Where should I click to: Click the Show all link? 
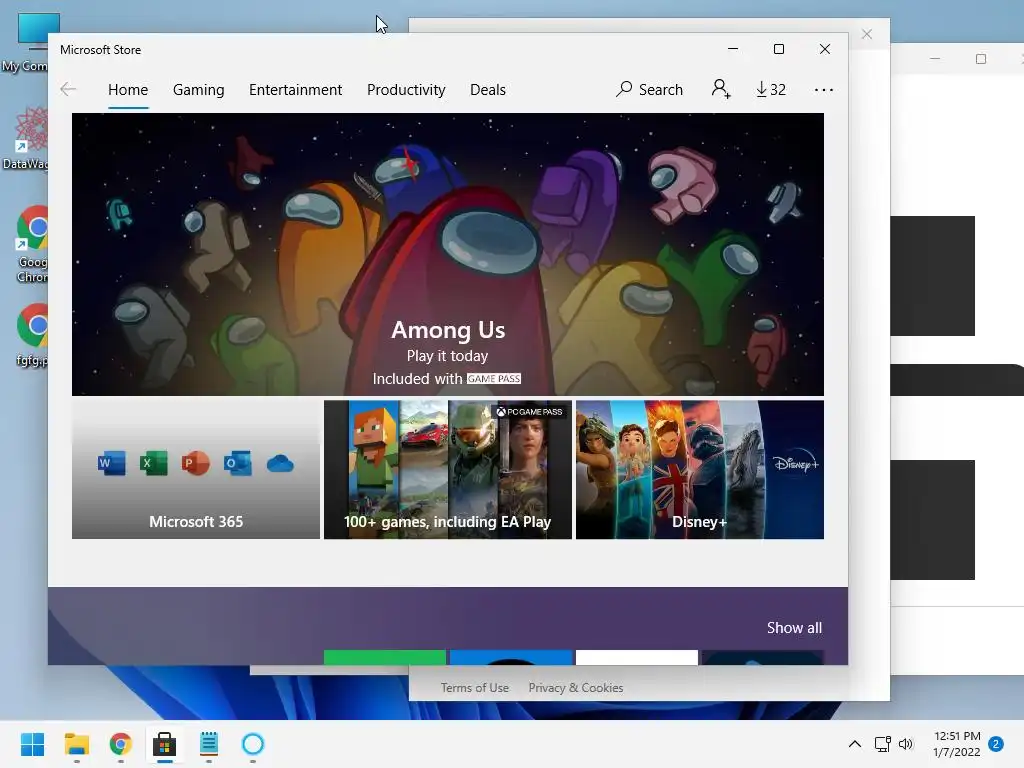pos(794,628)
